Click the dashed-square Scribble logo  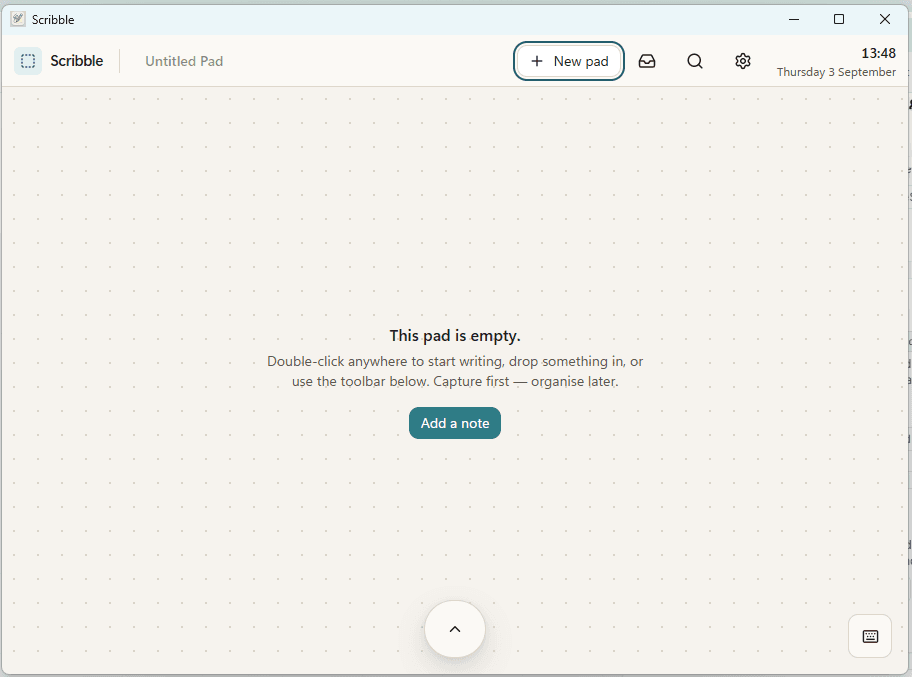click(x=28, y=61)
